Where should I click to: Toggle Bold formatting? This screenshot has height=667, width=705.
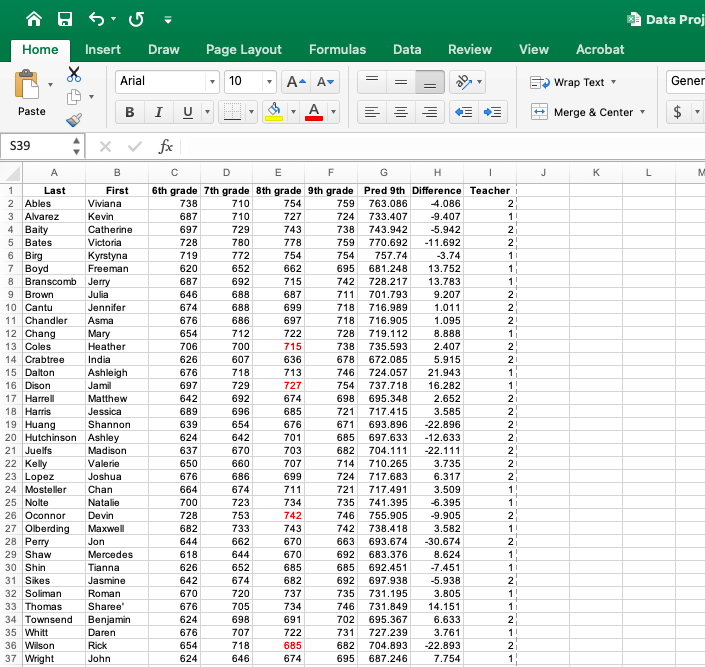click(x=129, y=112)
